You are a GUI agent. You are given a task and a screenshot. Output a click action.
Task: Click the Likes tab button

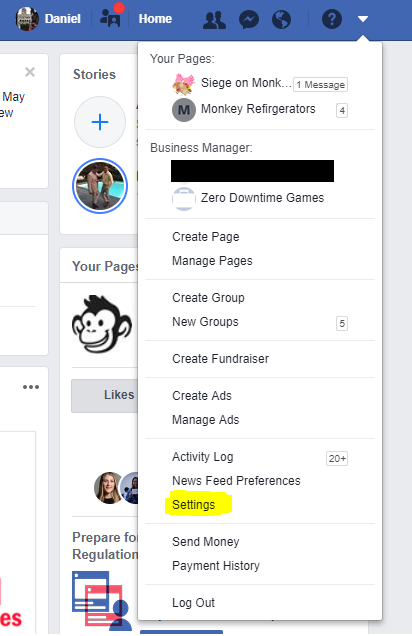(105, 395)
